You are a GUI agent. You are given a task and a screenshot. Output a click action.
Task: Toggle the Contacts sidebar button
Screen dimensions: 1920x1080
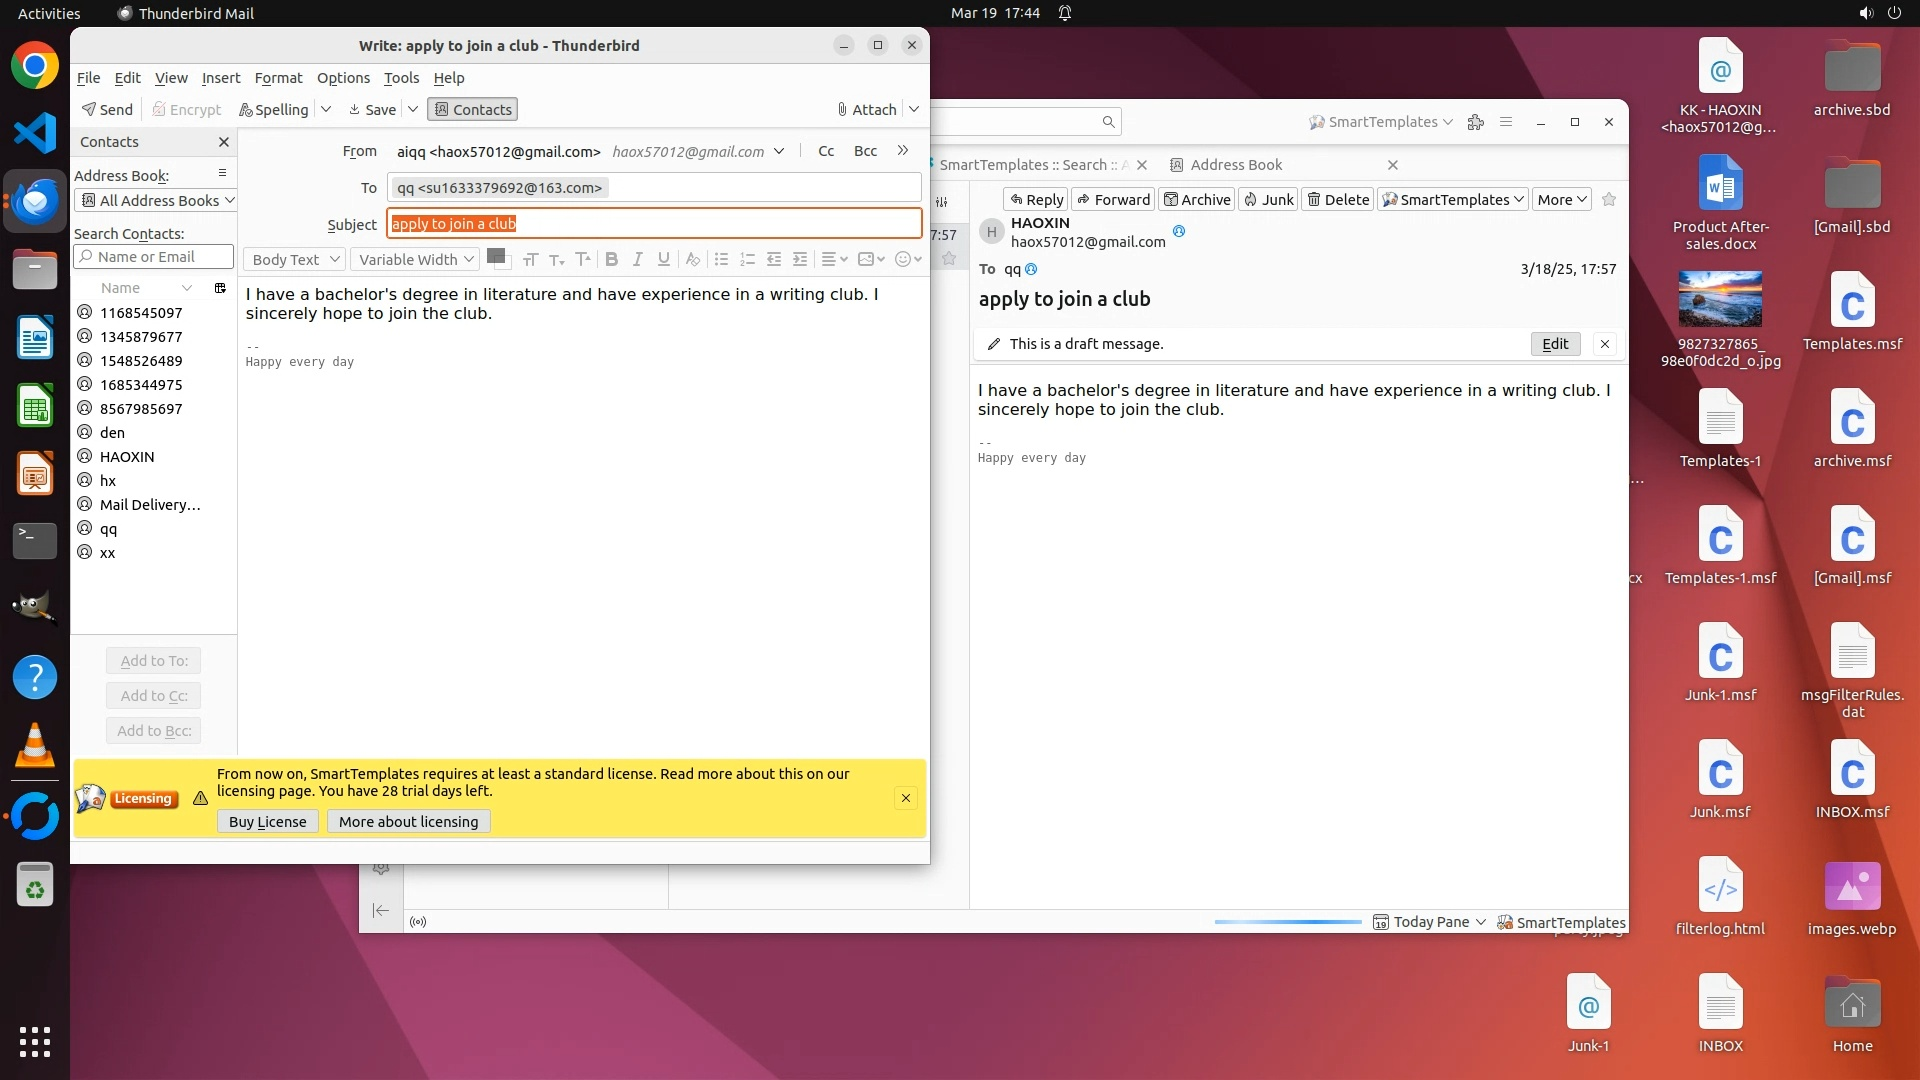472,109
